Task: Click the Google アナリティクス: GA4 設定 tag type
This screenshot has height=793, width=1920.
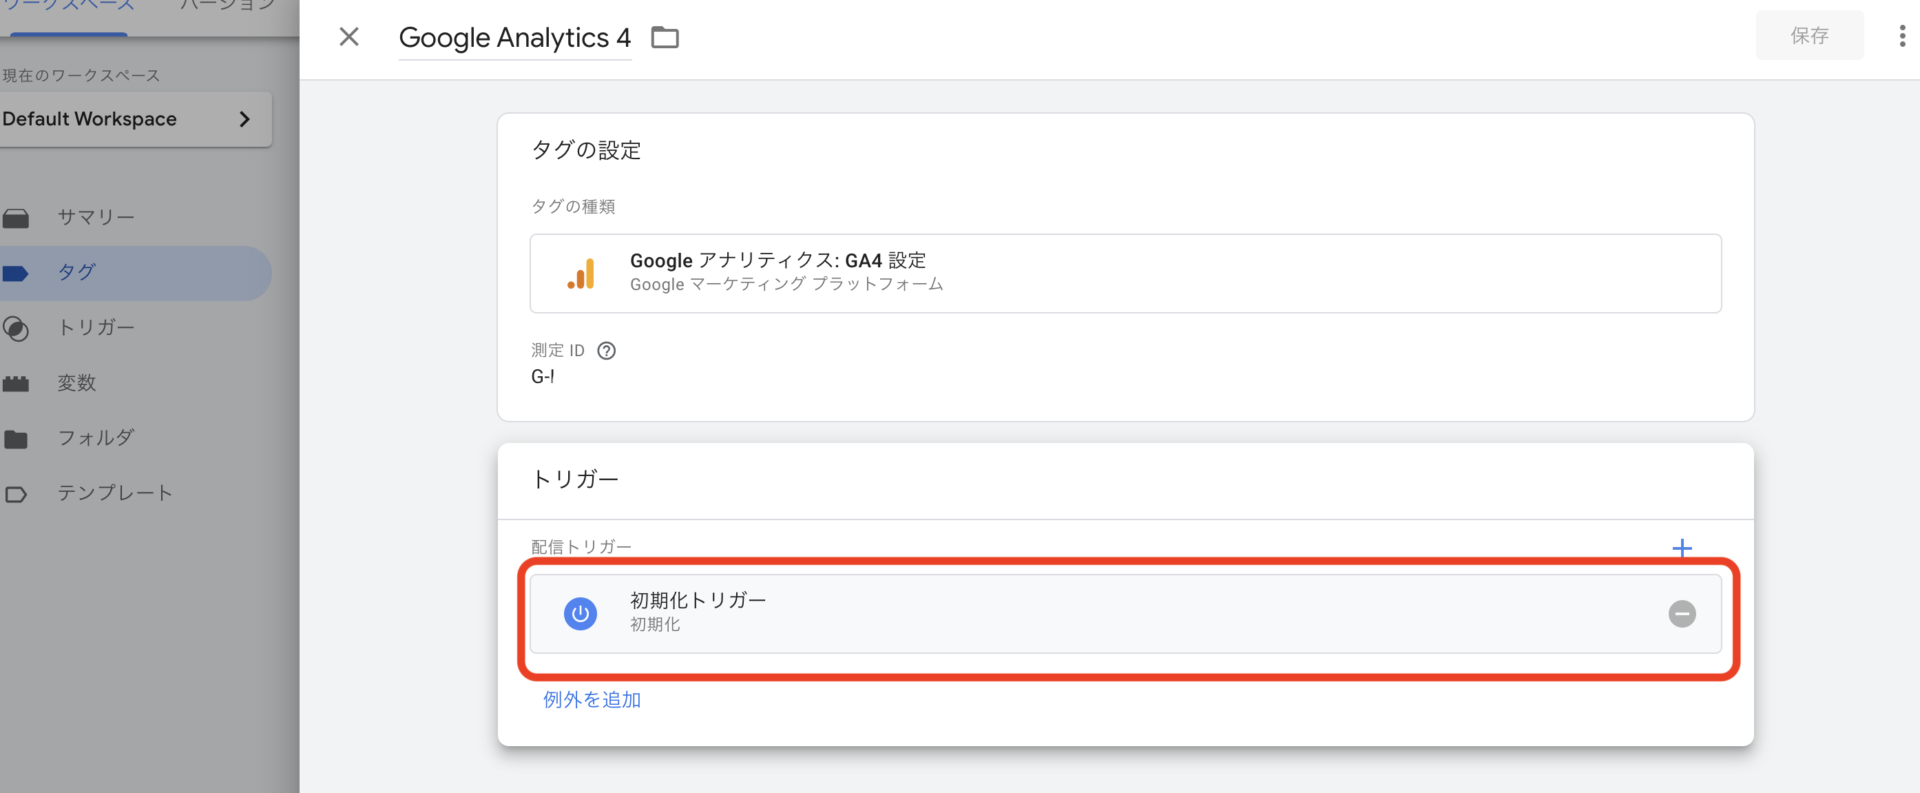Action: pos(1125,273)
